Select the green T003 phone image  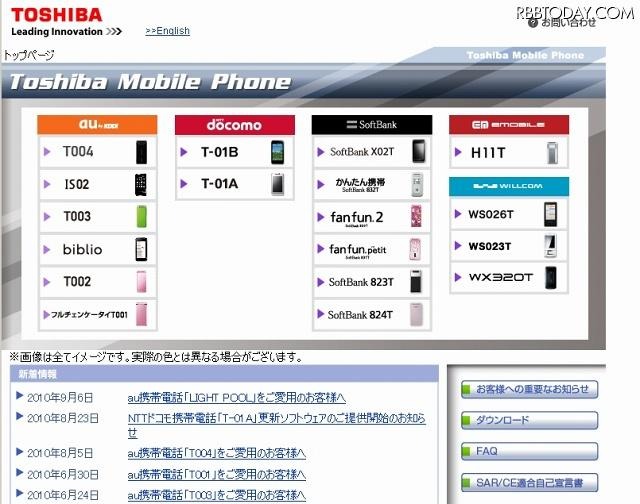tap(141, 217)
